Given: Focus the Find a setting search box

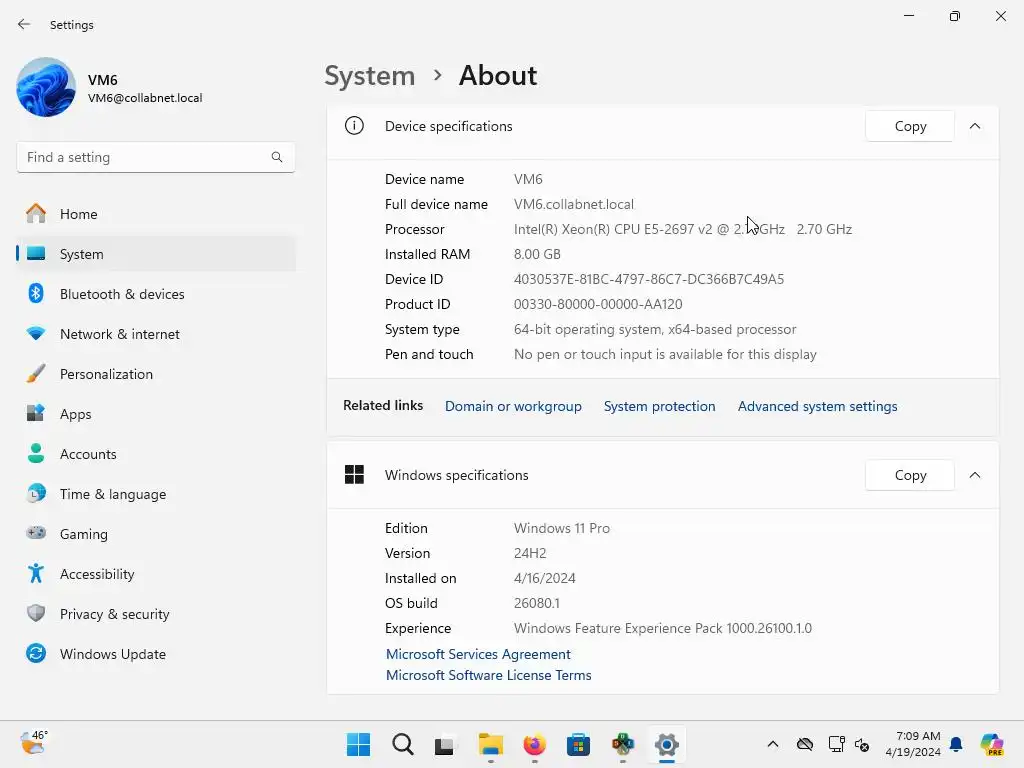Looking at the screenshot, I should pyautogui.click(x=155, y=157).
